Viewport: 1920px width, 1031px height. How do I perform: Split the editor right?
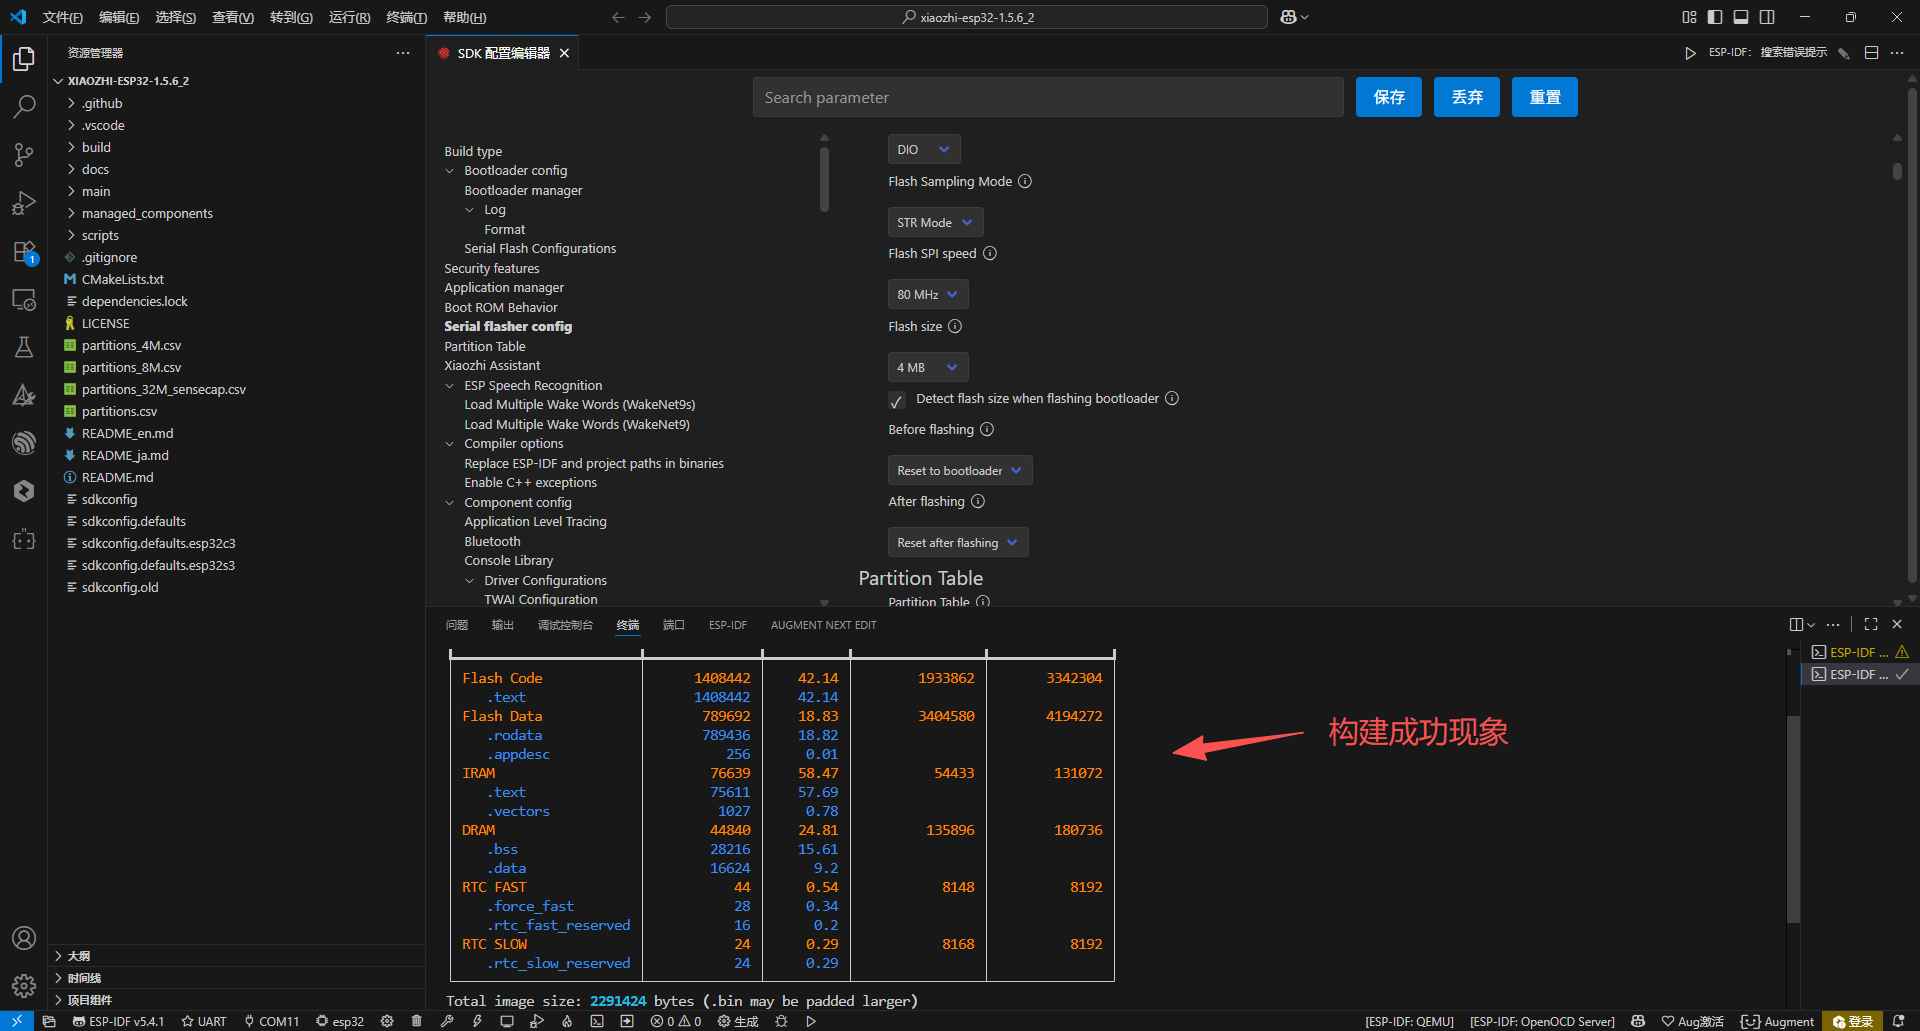point(1871,53)
